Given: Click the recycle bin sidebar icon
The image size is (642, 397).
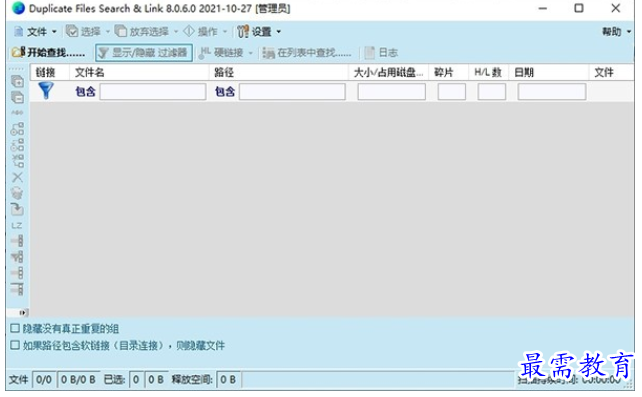Looking at the screenshot, I should (x=17, y=193).
